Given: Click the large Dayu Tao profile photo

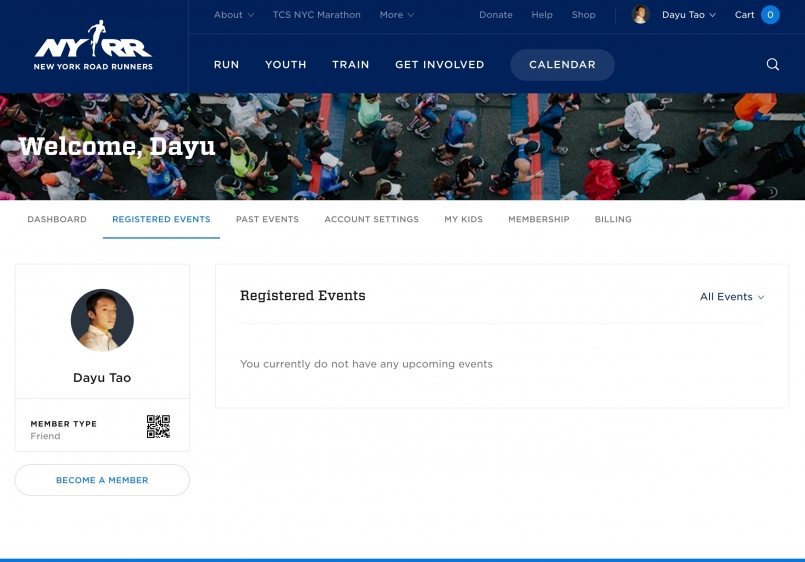Looking at the screenshot, I should point(102,320).
